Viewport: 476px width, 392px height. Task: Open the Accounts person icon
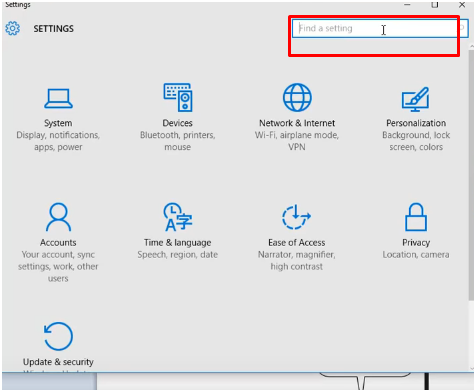tap(58, 217)
